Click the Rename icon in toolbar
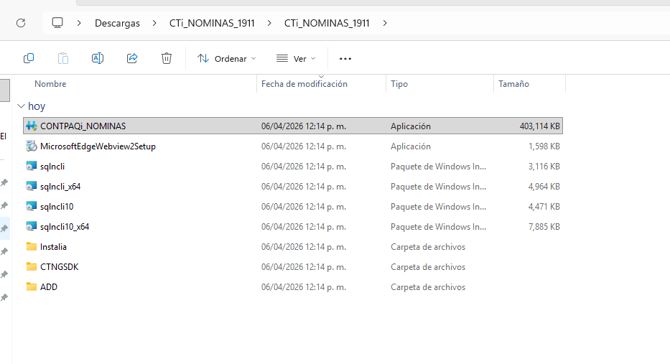 point(97,58)
